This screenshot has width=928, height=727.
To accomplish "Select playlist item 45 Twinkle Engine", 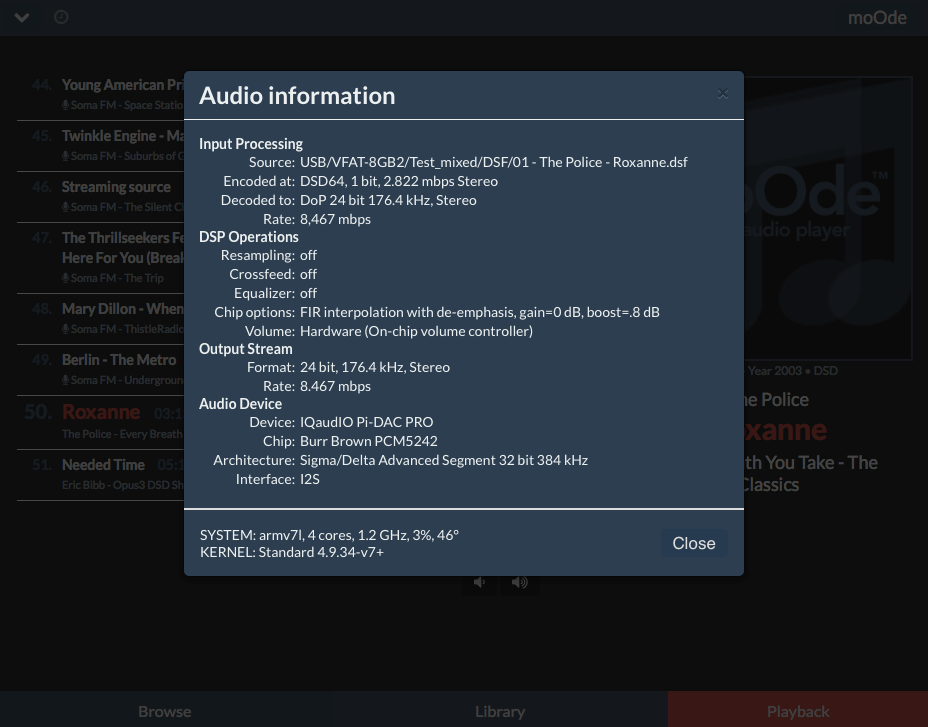I will [x=101, y=146].
